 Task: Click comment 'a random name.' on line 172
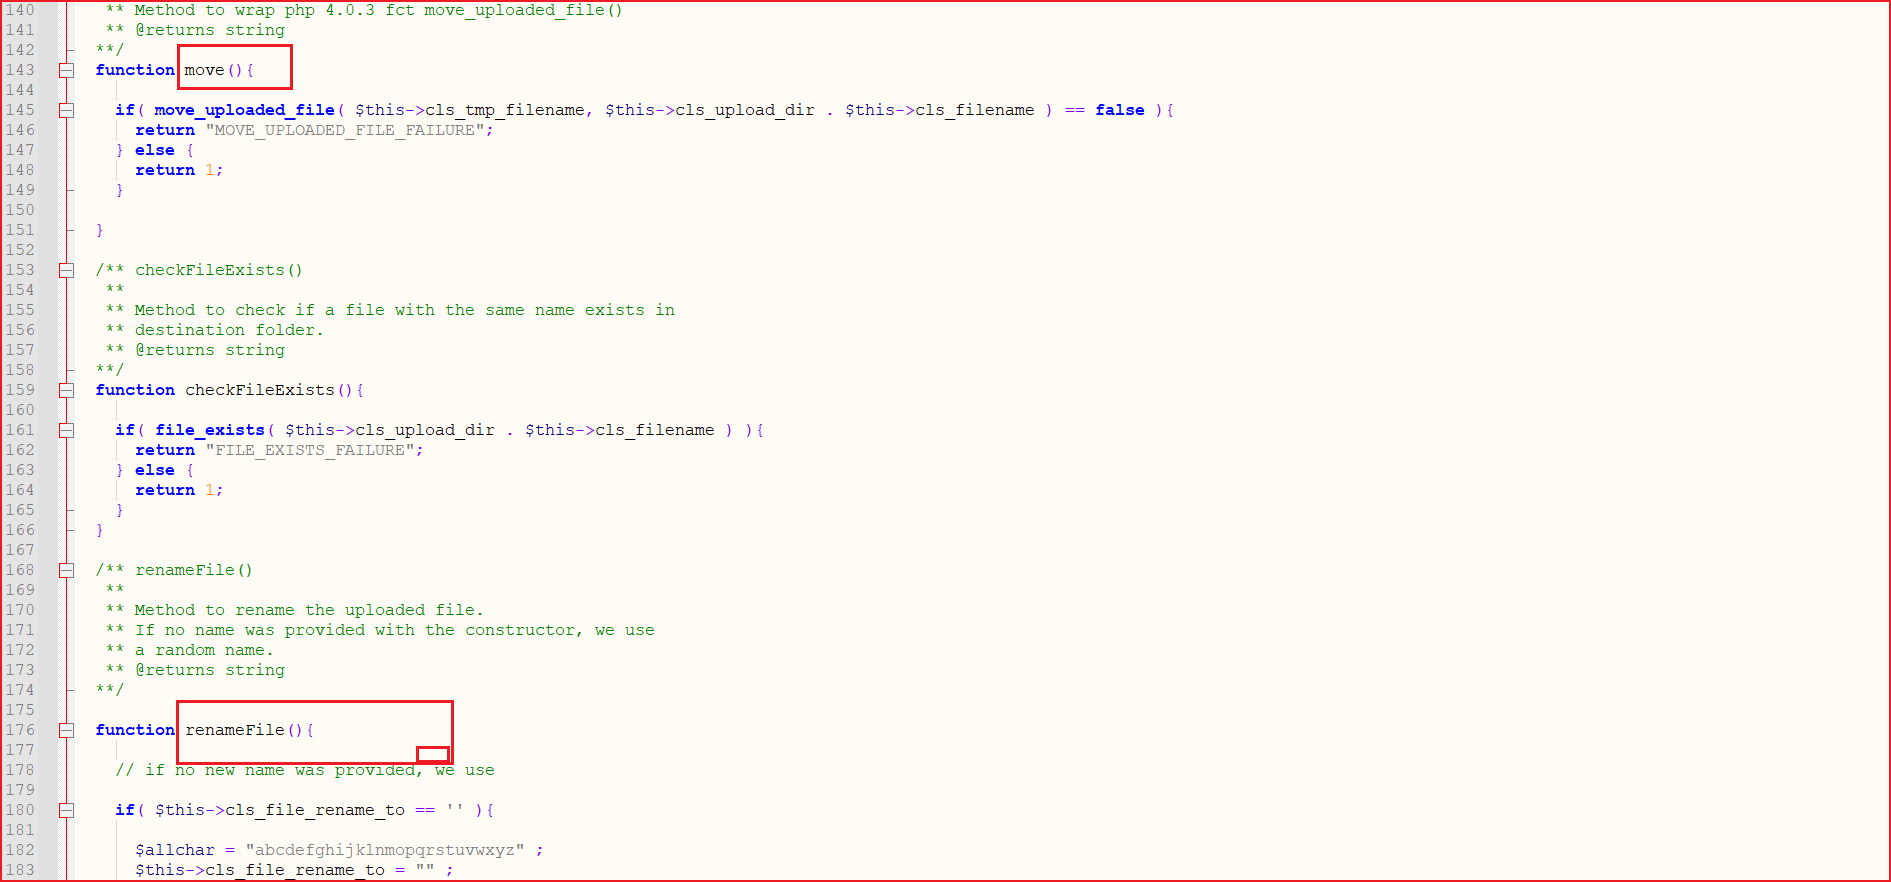click(204, 650)
